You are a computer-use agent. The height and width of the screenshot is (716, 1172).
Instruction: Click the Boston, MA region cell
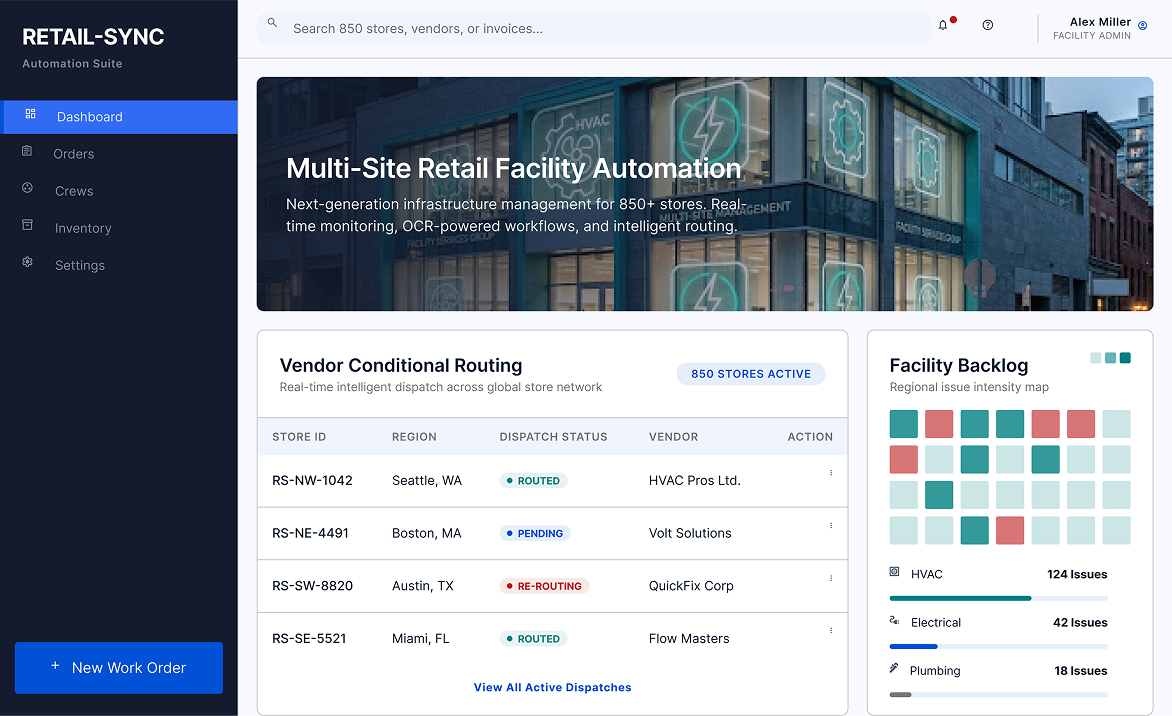click(427, 533)
